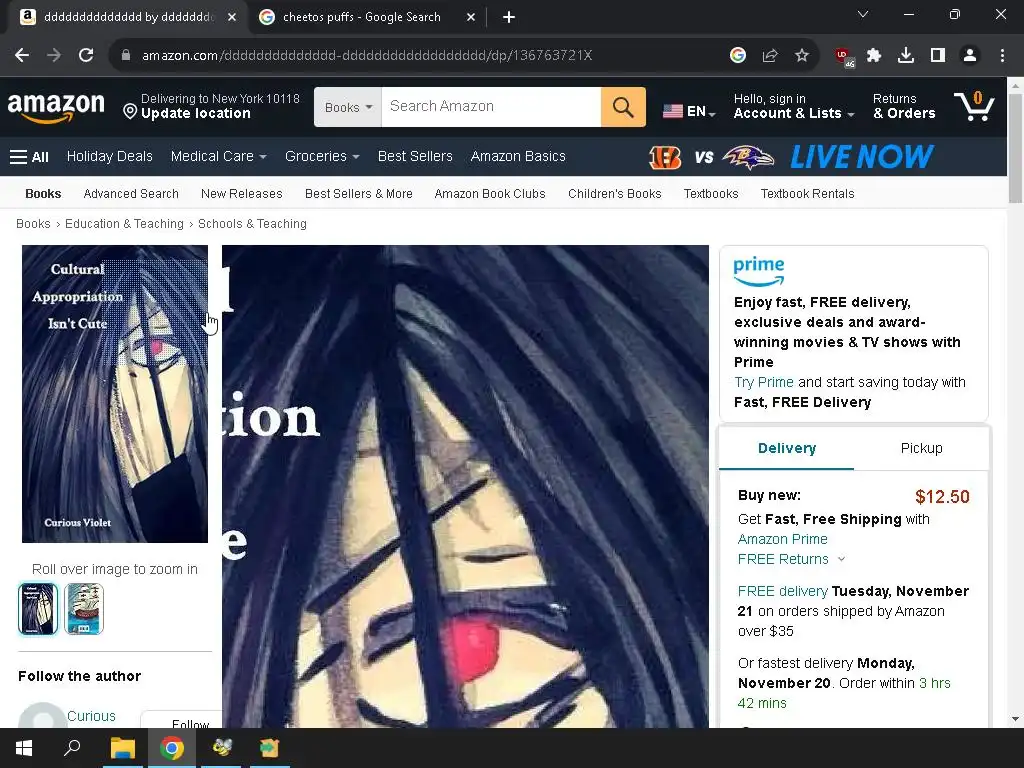Image resolution: width=1024 pixels, height=768 pixels.
Task: Submit search with magnifier button
Action: [623, 107]
